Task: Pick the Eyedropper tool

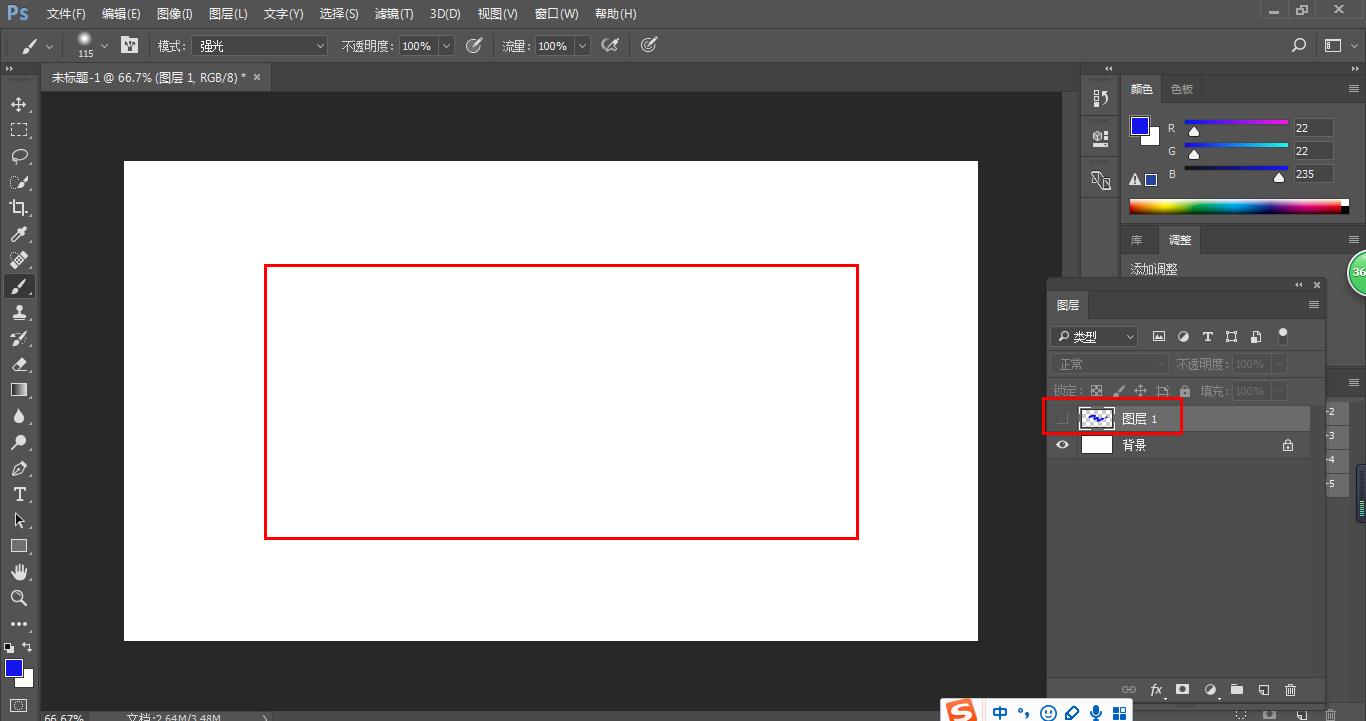Action: point(19,234)
